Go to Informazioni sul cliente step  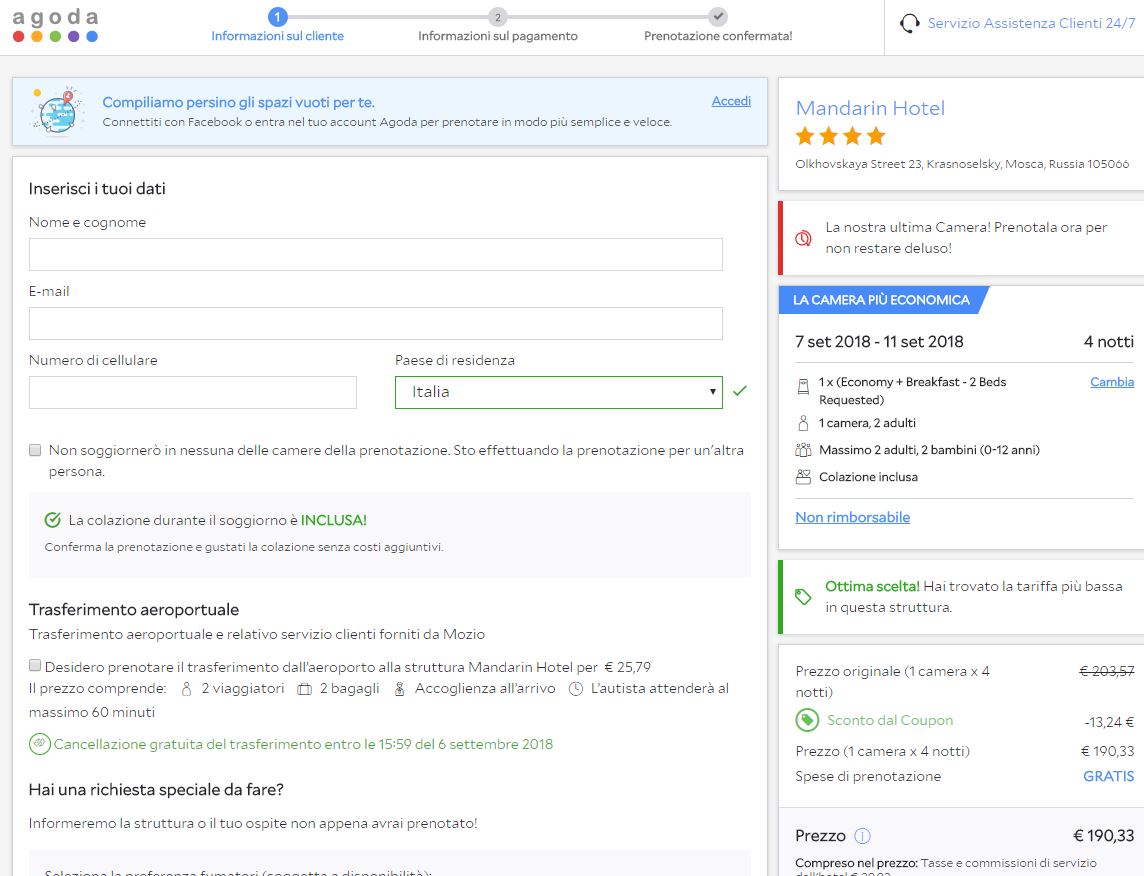(x=277, y=36)
